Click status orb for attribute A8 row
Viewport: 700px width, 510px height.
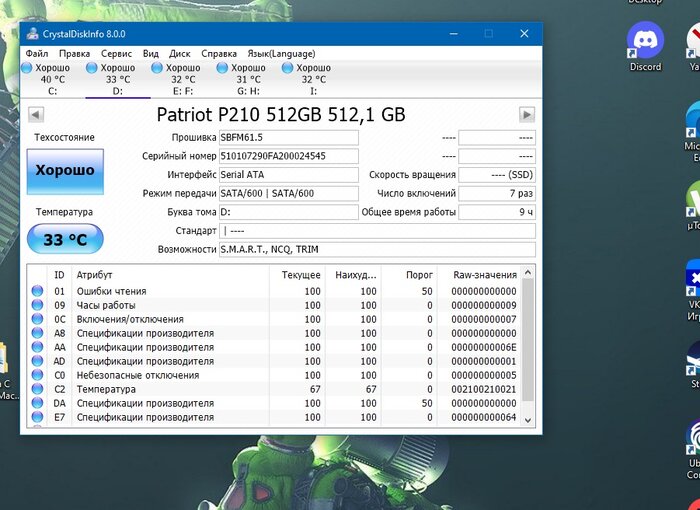[38, 333]
